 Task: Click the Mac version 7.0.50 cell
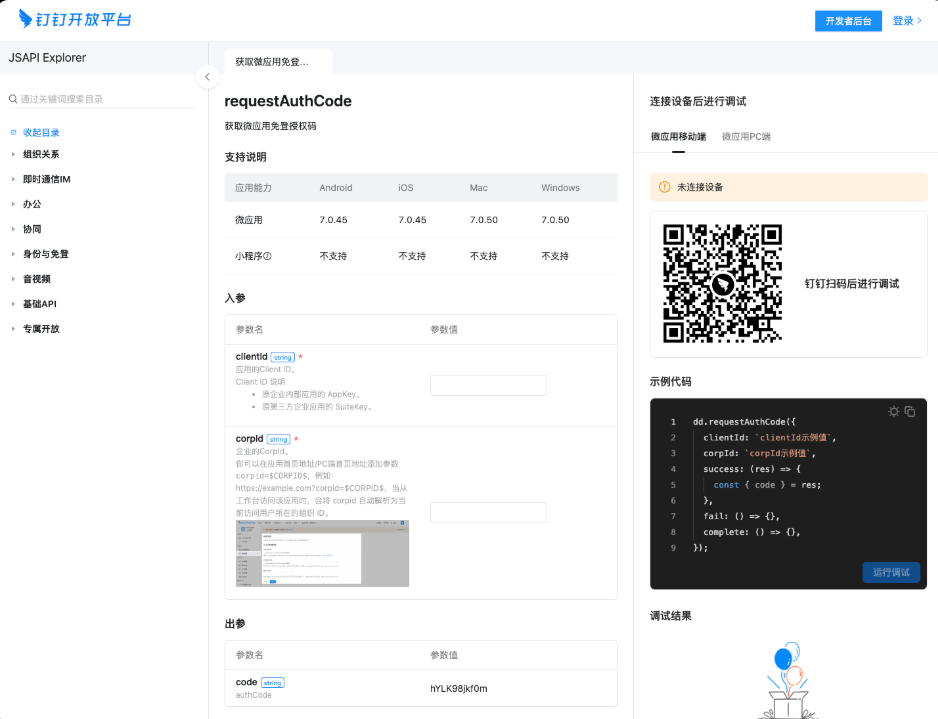(483, 220)
